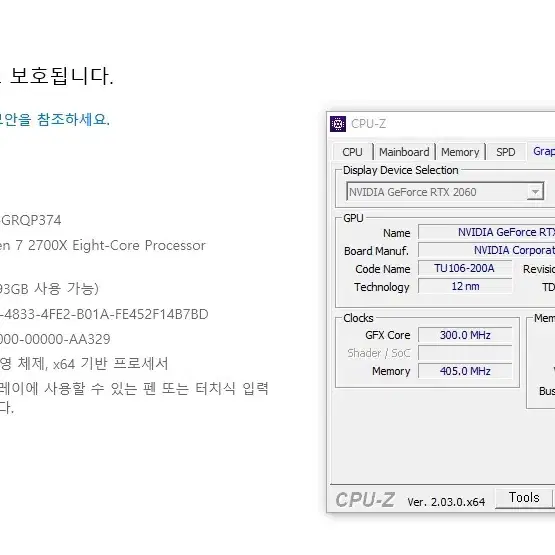Screen dimensions: 555x555
Task: Click the CPU-Z logo at the bottom
Action: coord(365,500)
